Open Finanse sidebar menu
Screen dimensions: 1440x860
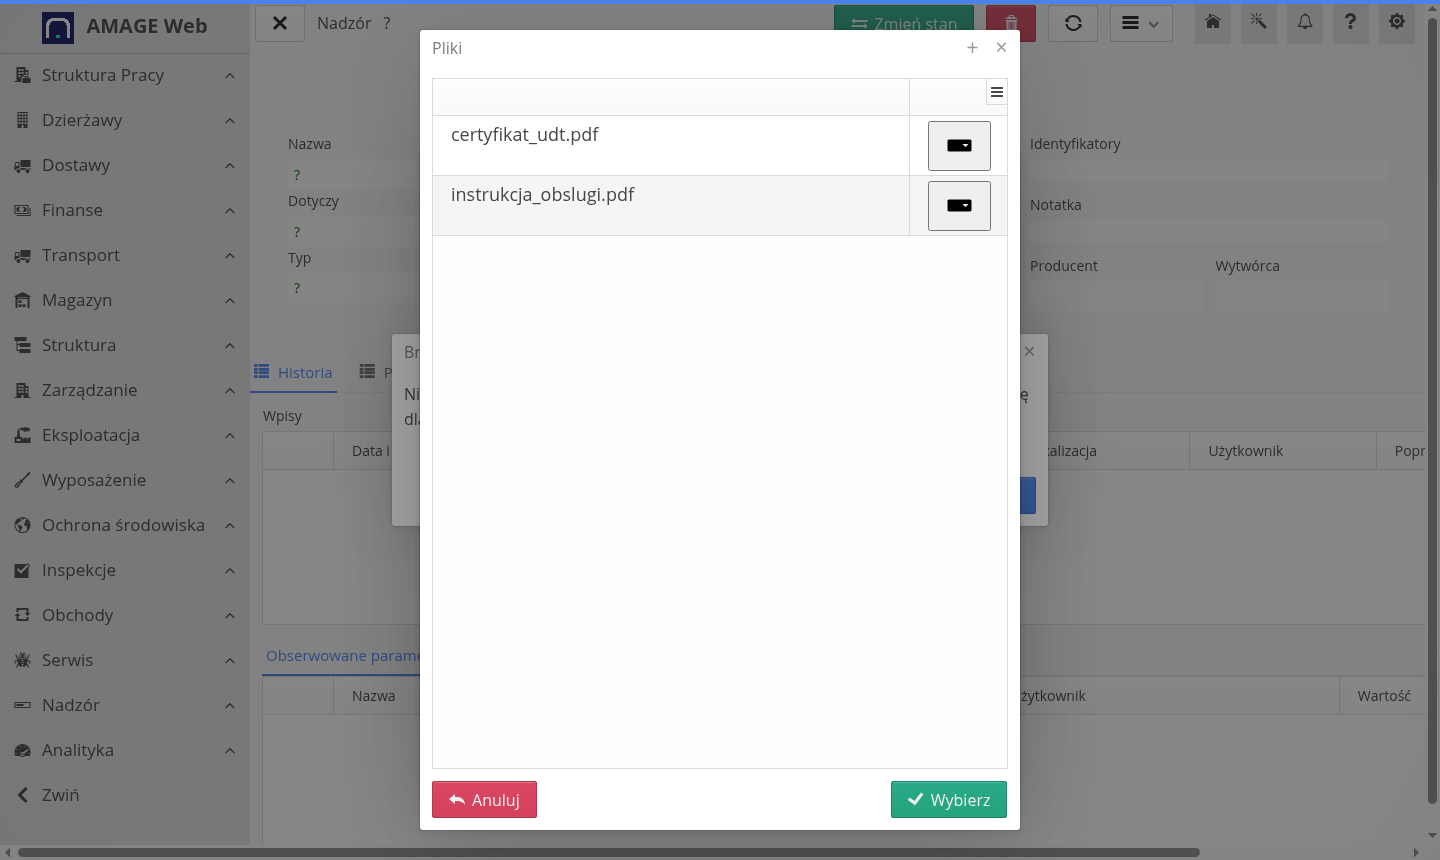coord(125,210)
